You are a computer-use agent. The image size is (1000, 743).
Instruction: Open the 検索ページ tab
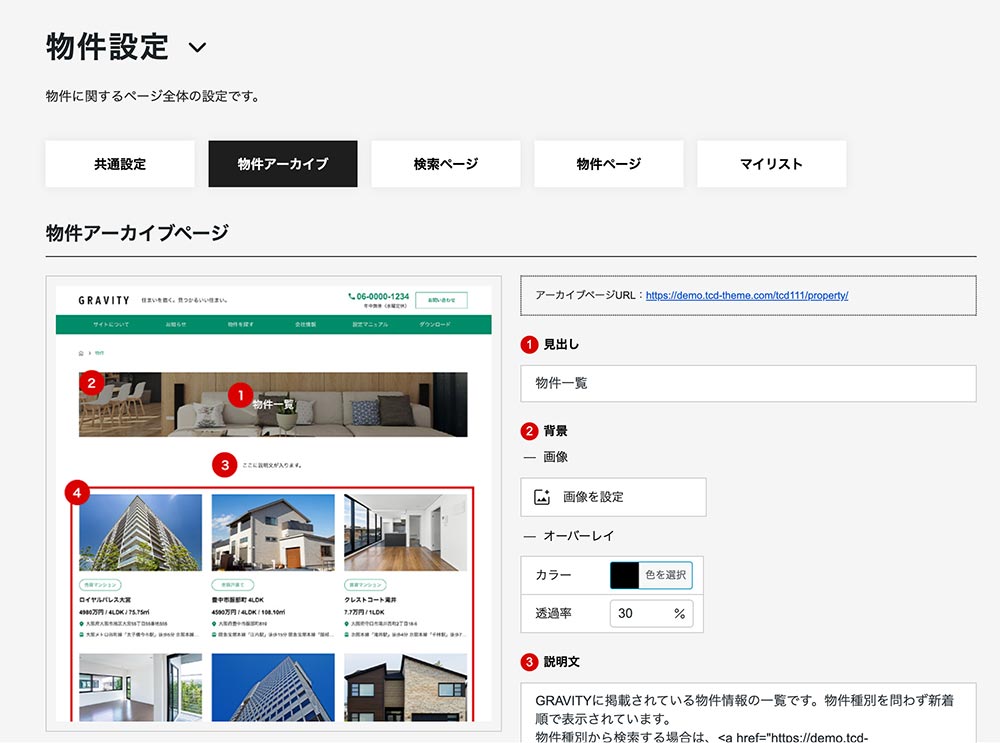pyautogui.click(x=446, y=164)
